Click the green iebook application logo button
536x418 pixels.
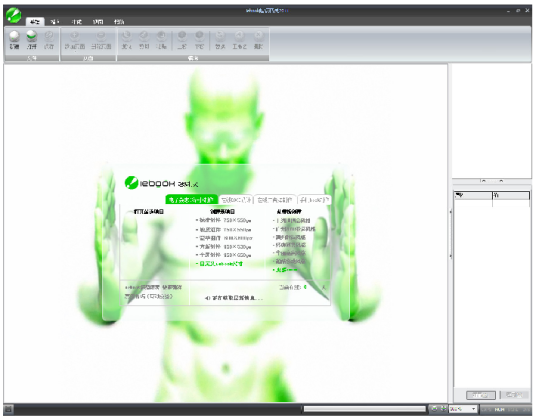tap(14, 15)
